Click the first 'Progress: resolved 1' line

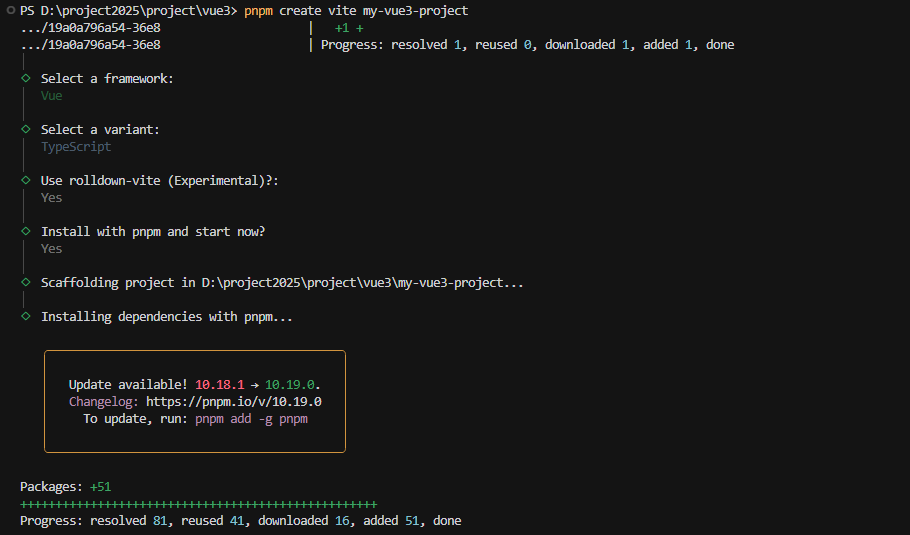(528, 45)
